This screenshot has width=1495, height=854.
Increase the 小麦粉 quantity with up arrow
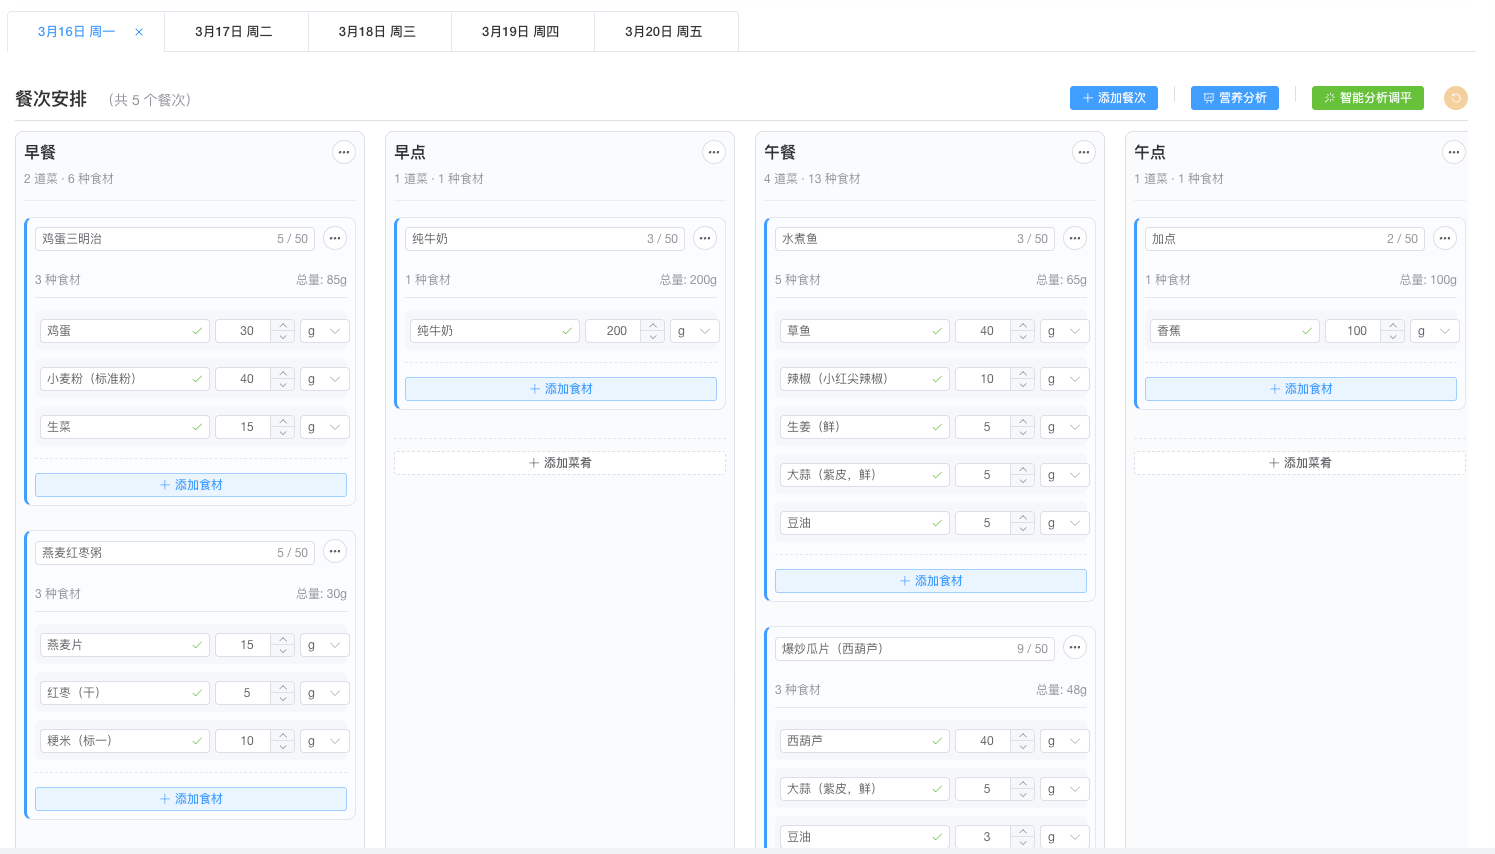tap(283, 373)
